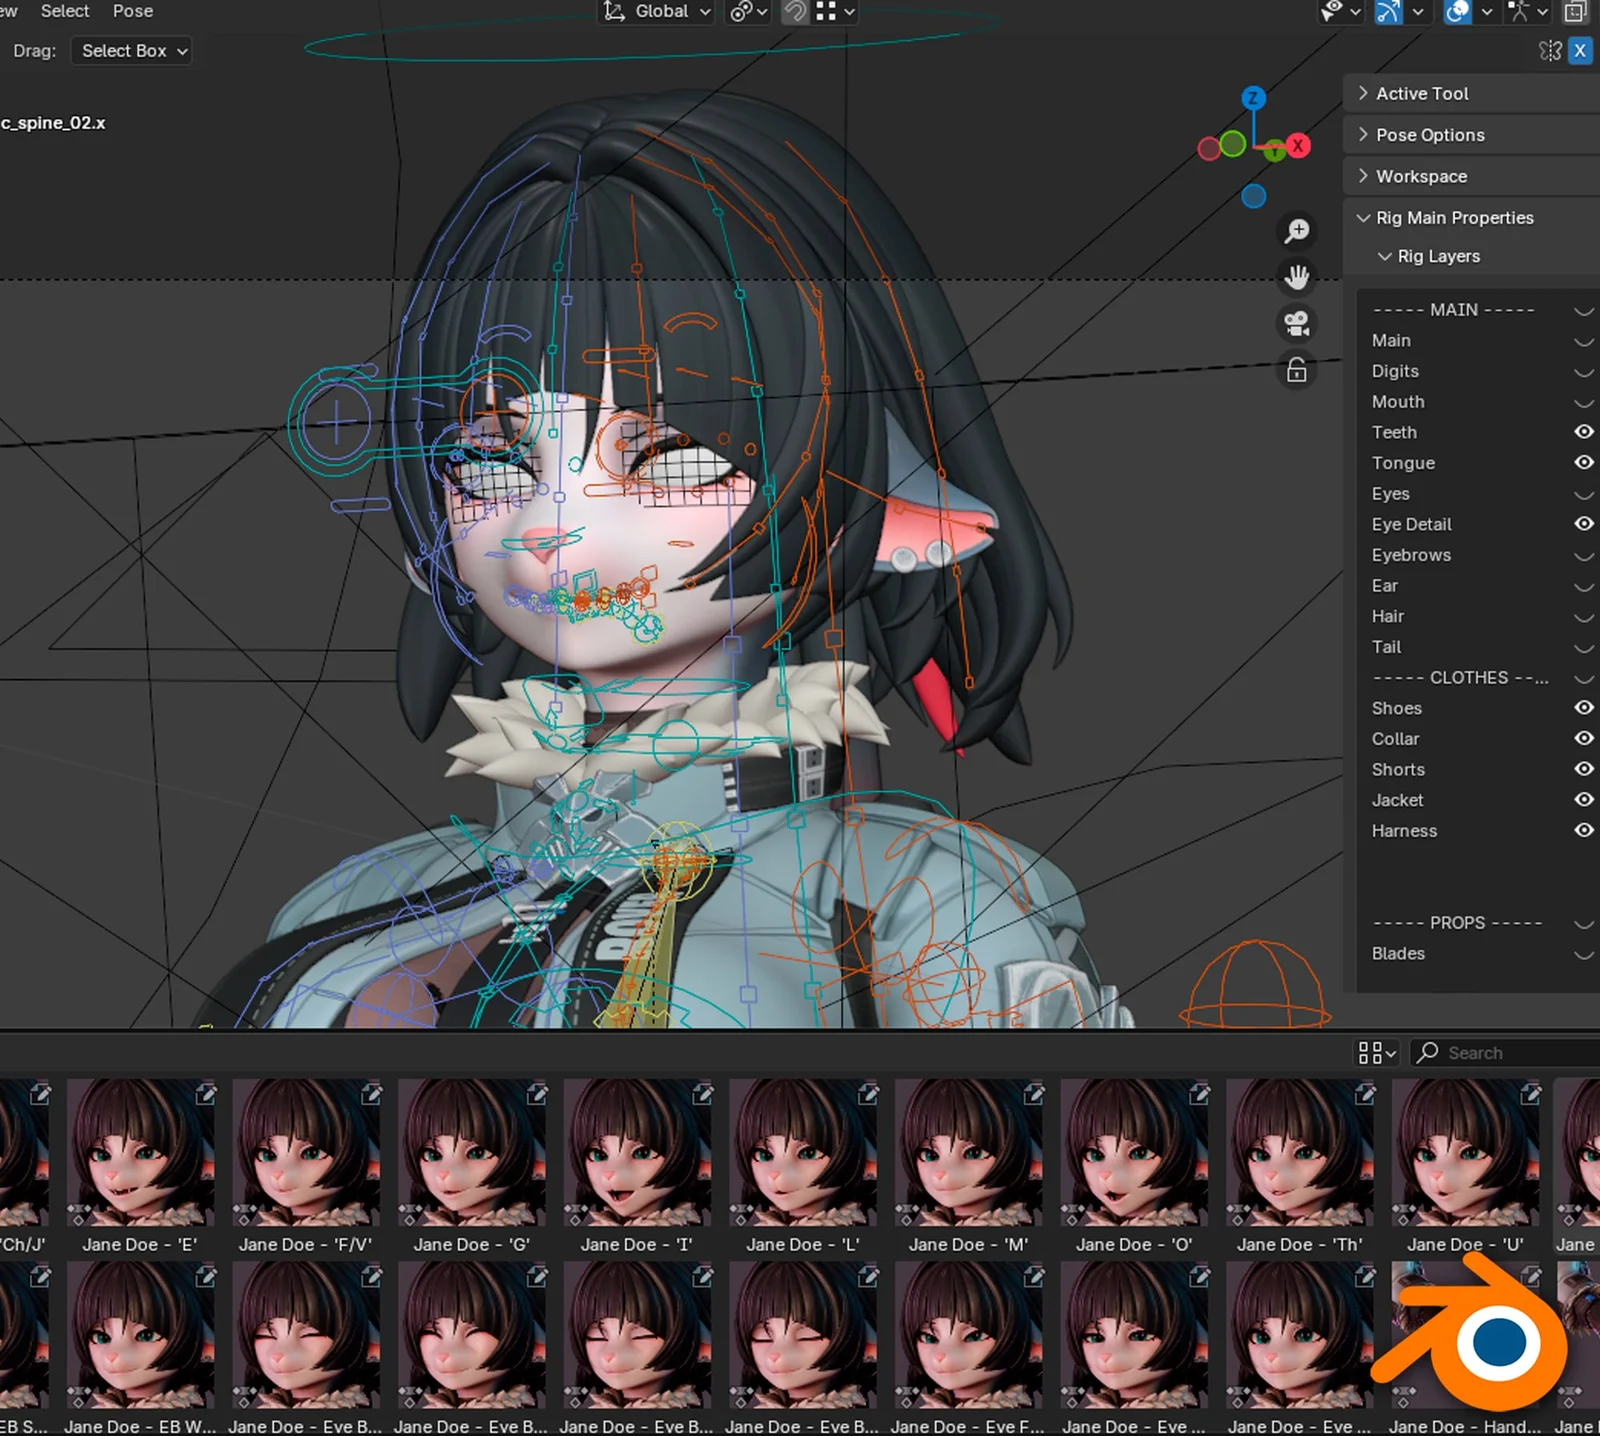Enable X-axis mirror with the X toggle
Screen dimensions: 1600x1436
click(1580, 50)
